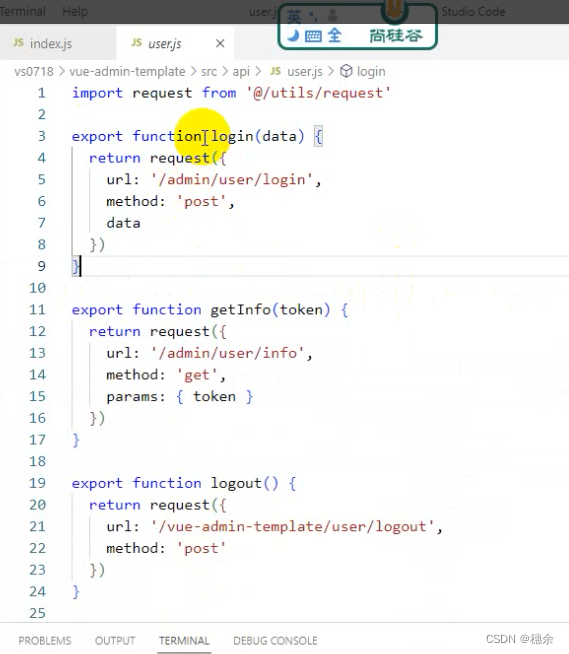Switch to the index.js editor tab
Viewport: 569px width, 654px height.
[51, 43]
